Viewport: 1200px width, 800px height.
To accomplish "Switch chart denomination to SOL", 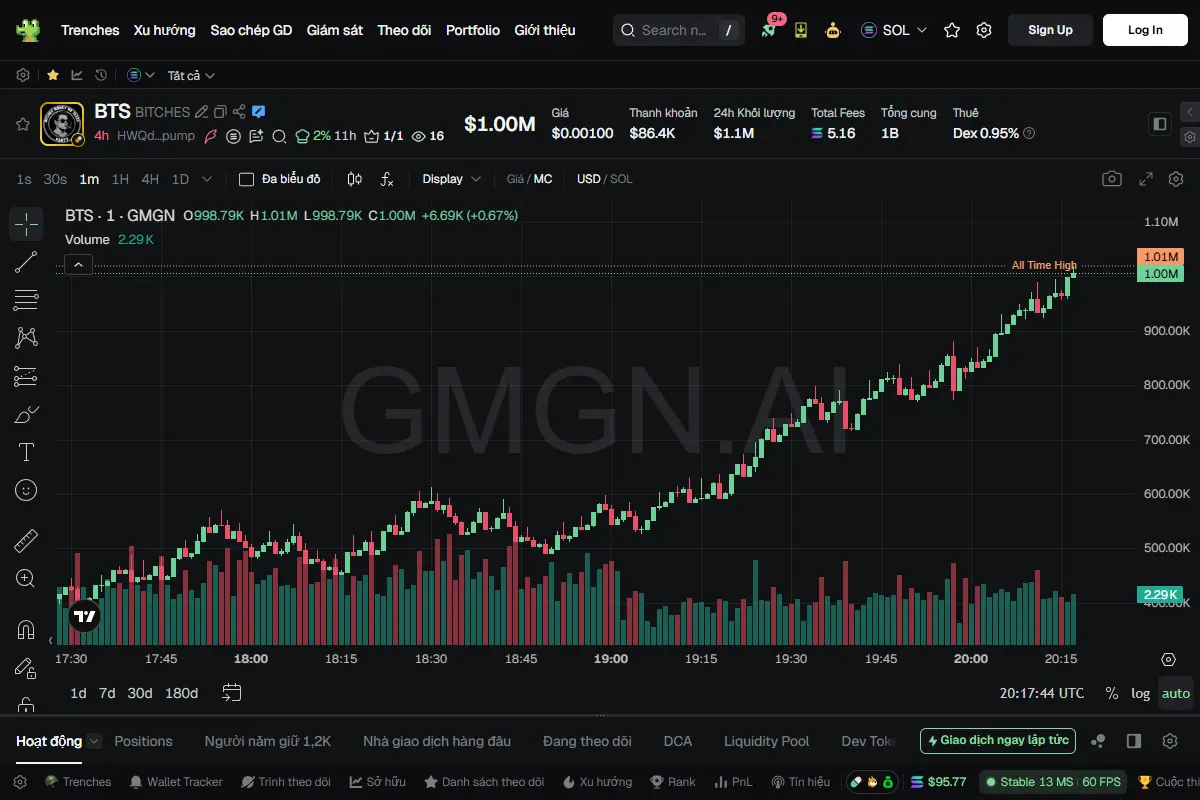I will (x=621, y=179).
